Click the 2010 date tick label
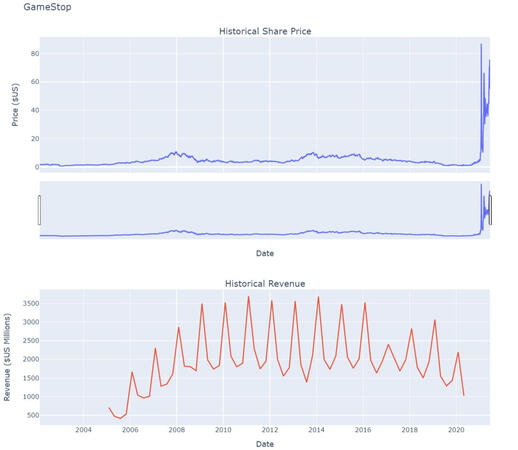Image resolution: width=518 pixels, height=450 pixels. [x=223, y=430]
